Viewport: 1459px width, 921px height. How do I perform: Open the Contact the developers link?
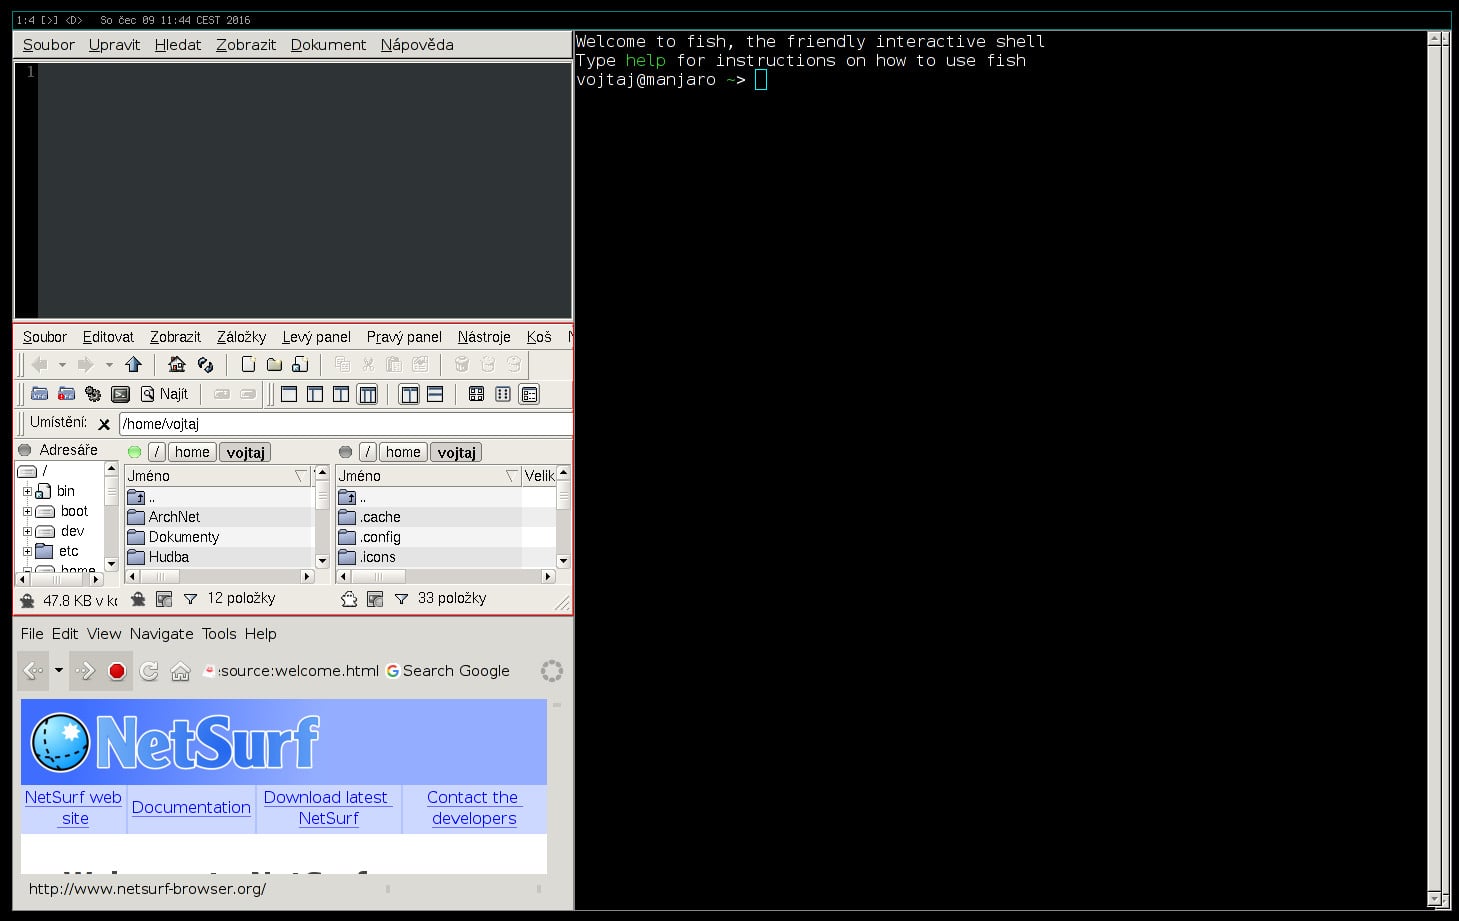[474, 808]
